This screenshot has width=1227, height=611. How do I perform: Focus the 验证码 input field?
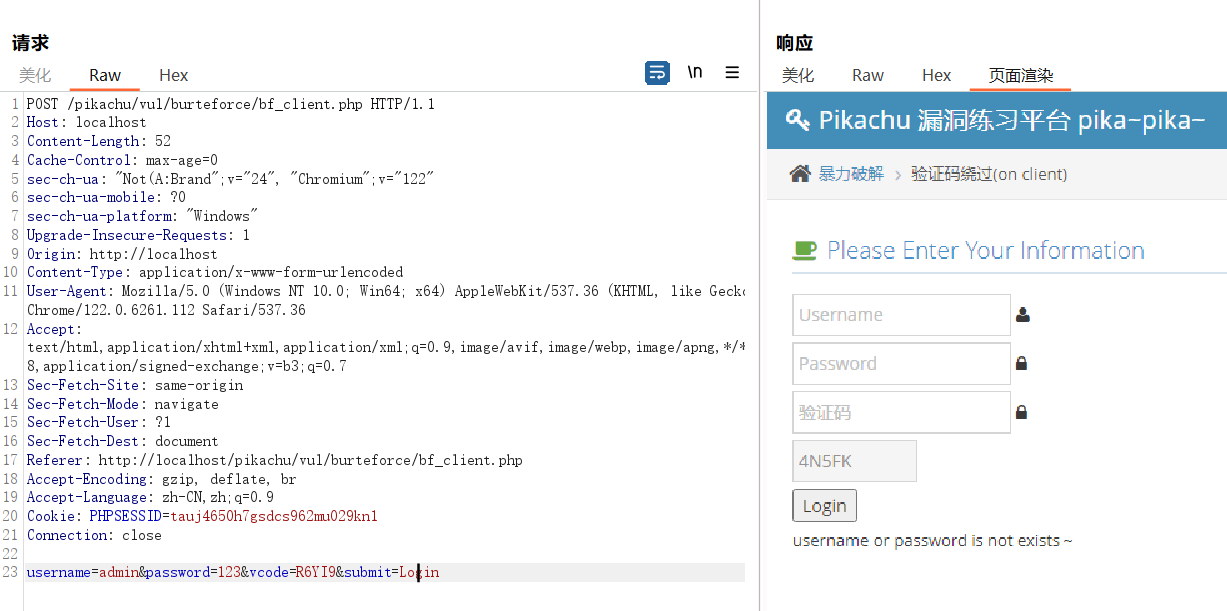point(901,412)
